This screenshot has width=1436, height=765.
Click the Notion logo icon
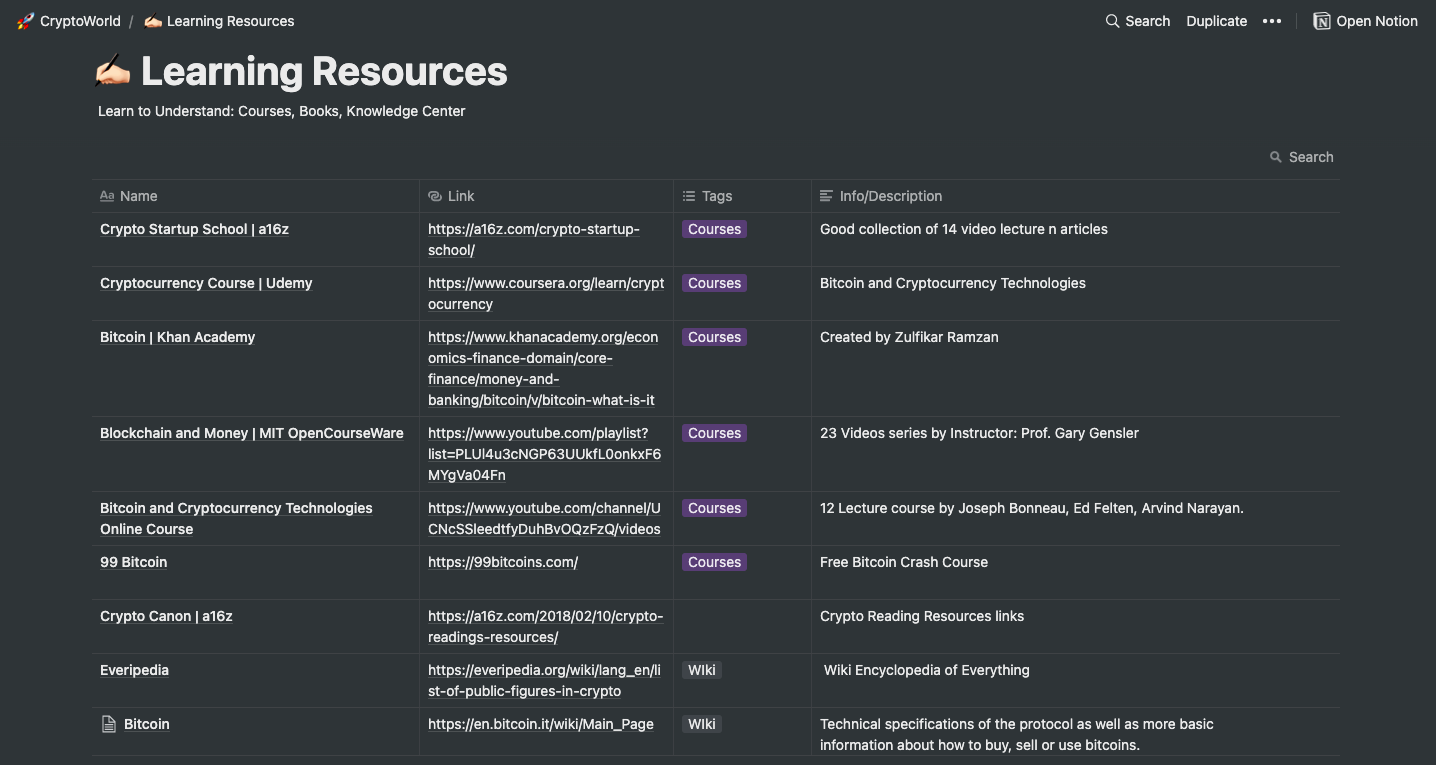1322,21
